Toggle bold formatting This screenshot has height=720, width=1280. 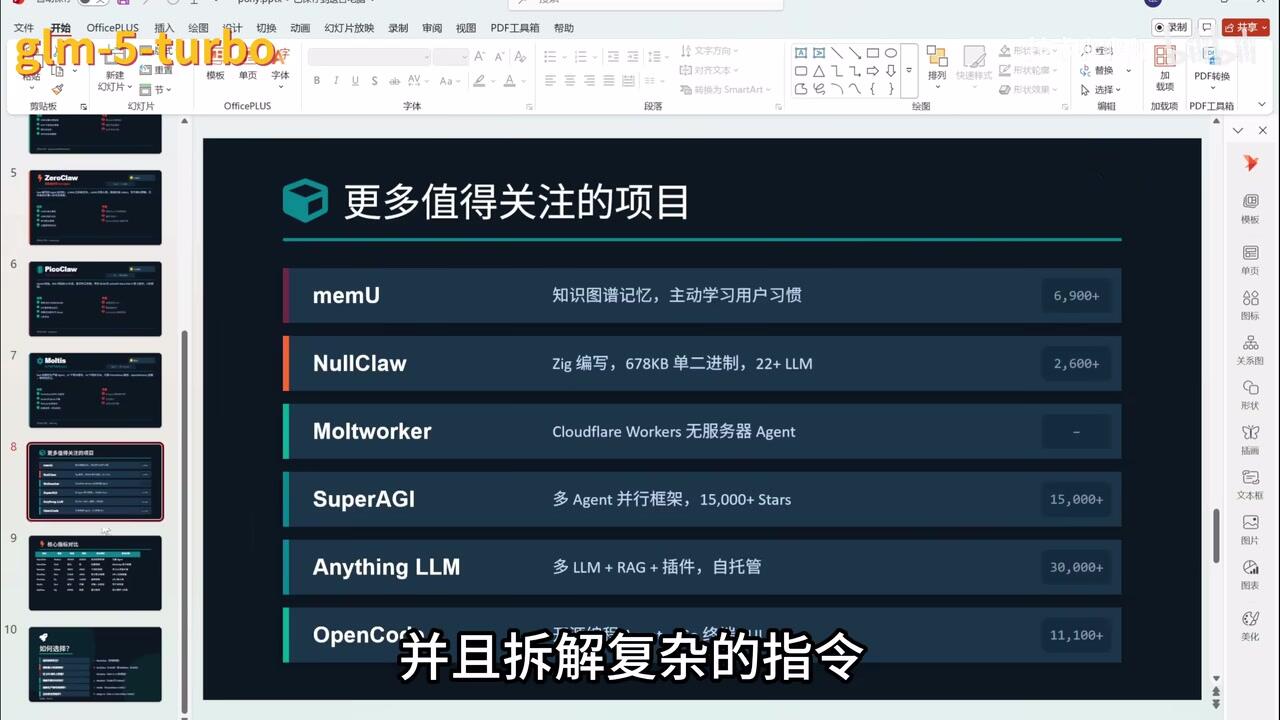point(316,81)
